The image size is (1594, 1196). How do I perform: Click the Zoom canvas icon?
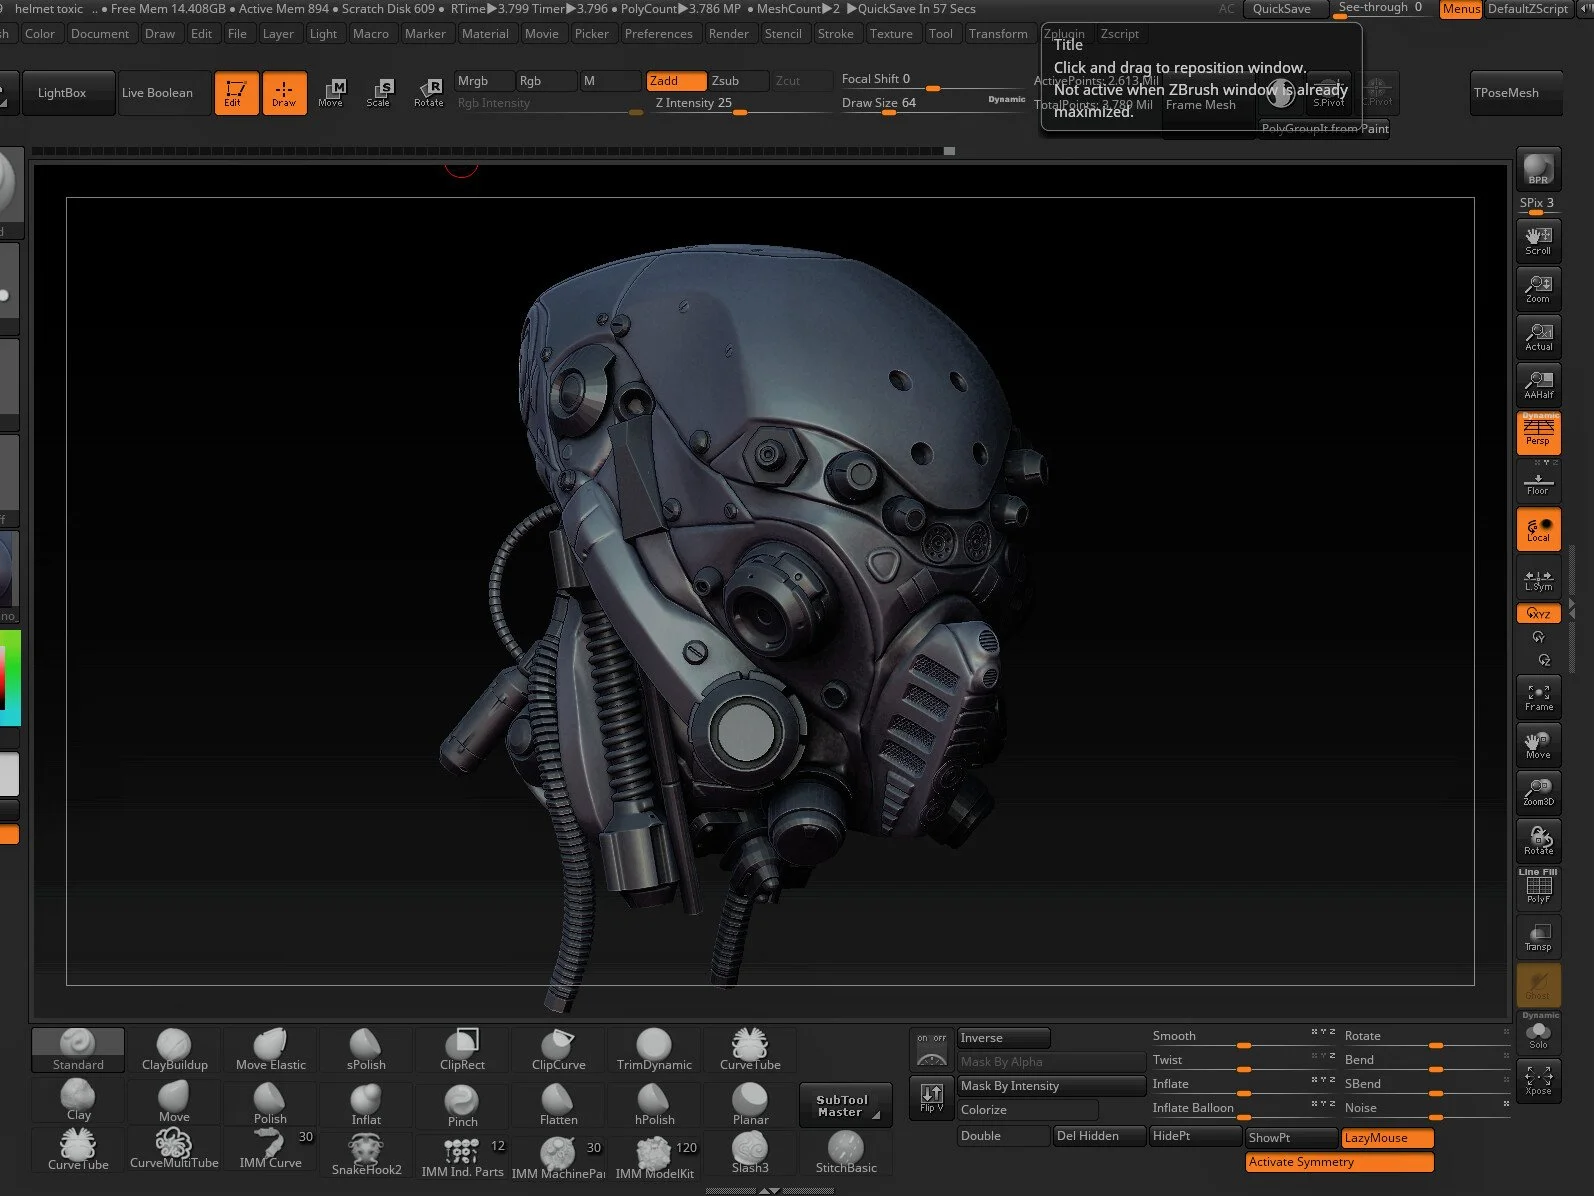(1538, 288)
